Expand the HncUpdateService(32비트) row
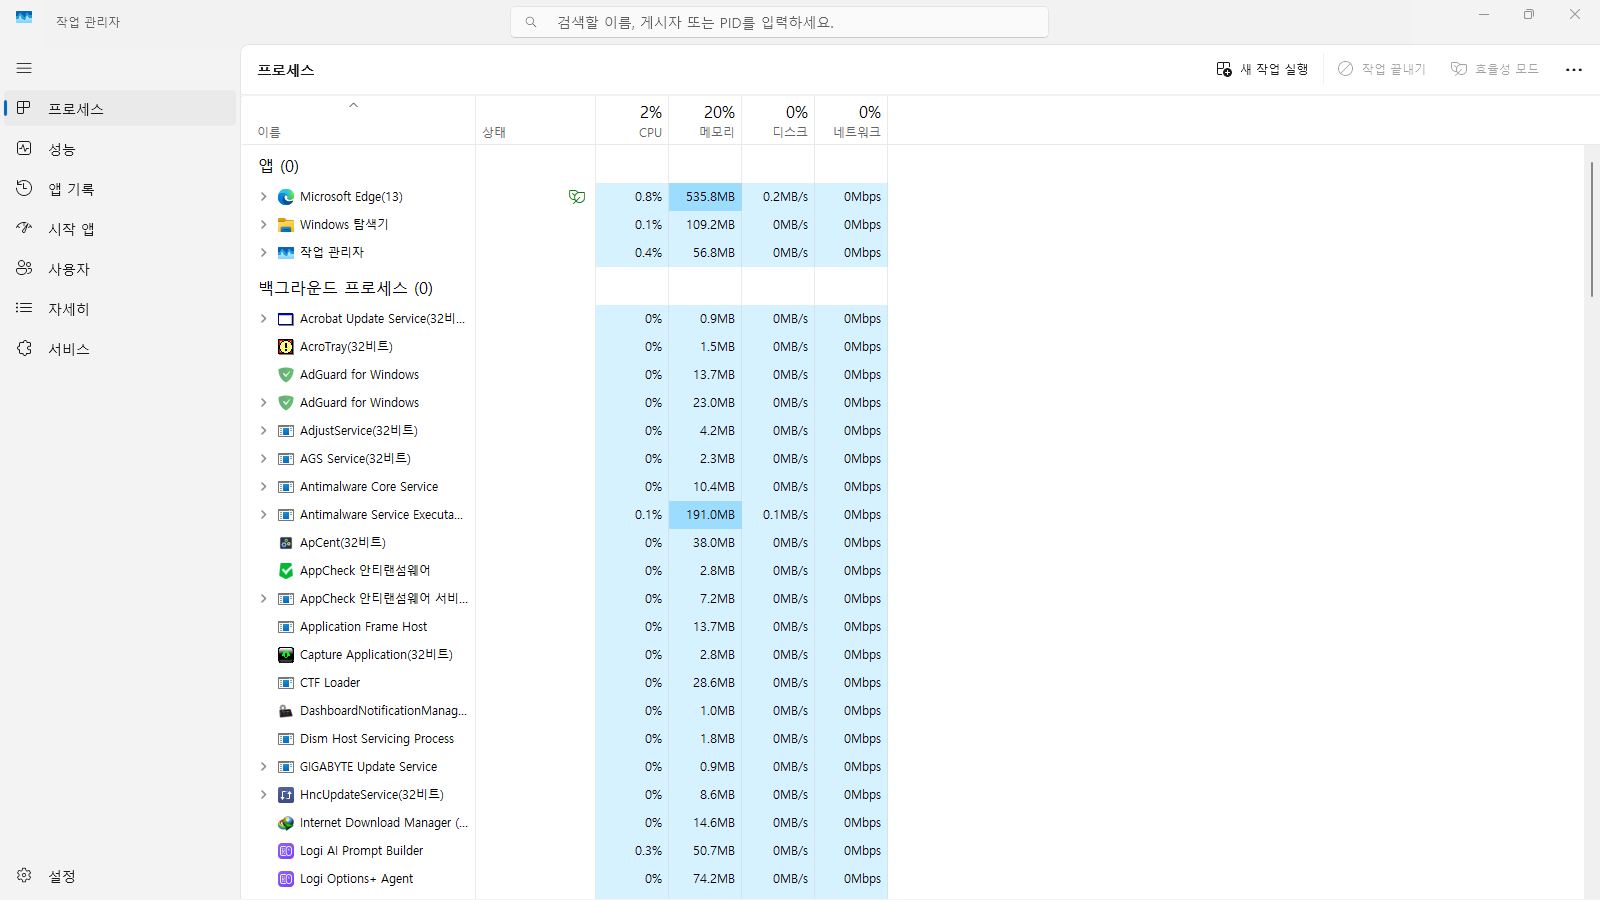 click(x=263, y=795)
